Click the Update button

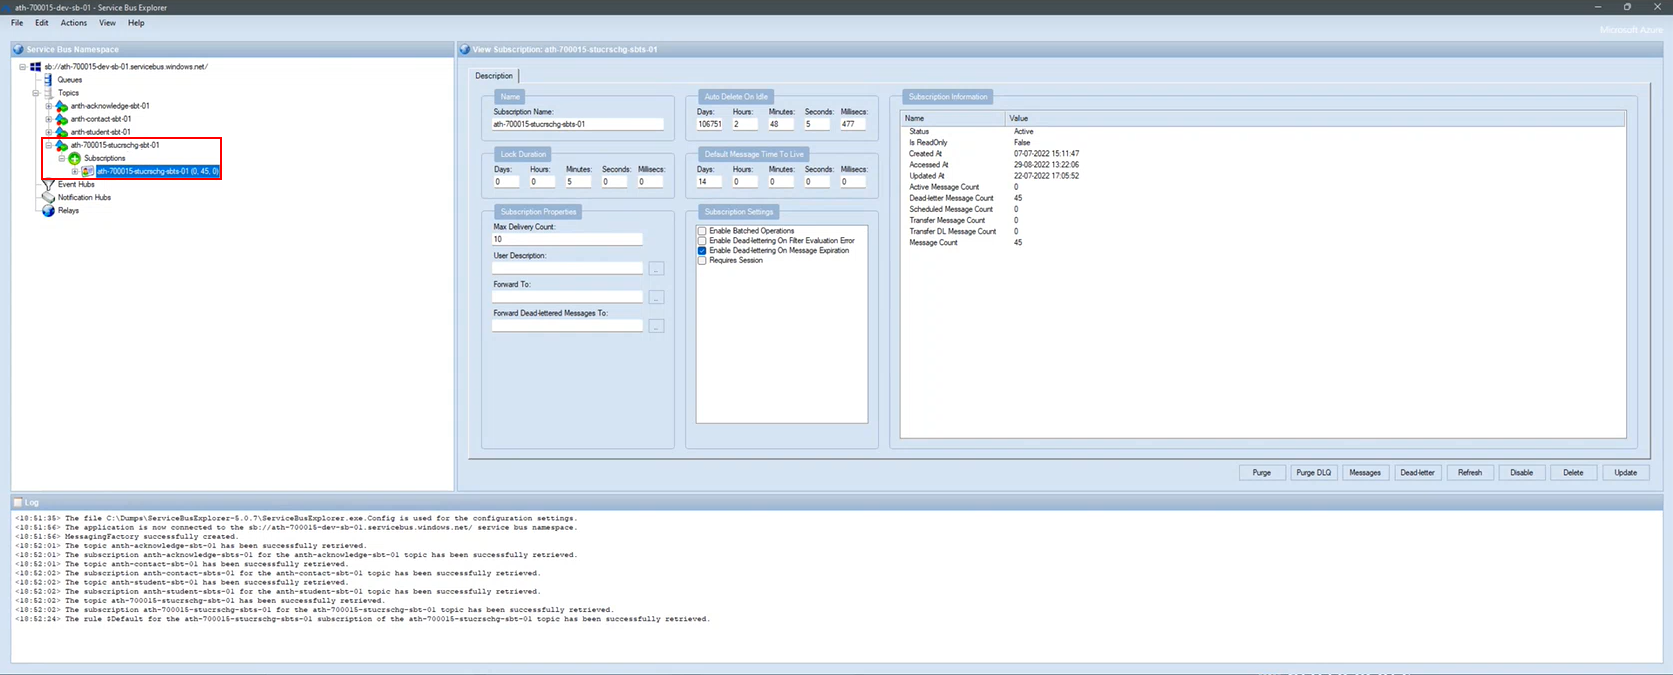point(1626,473)
